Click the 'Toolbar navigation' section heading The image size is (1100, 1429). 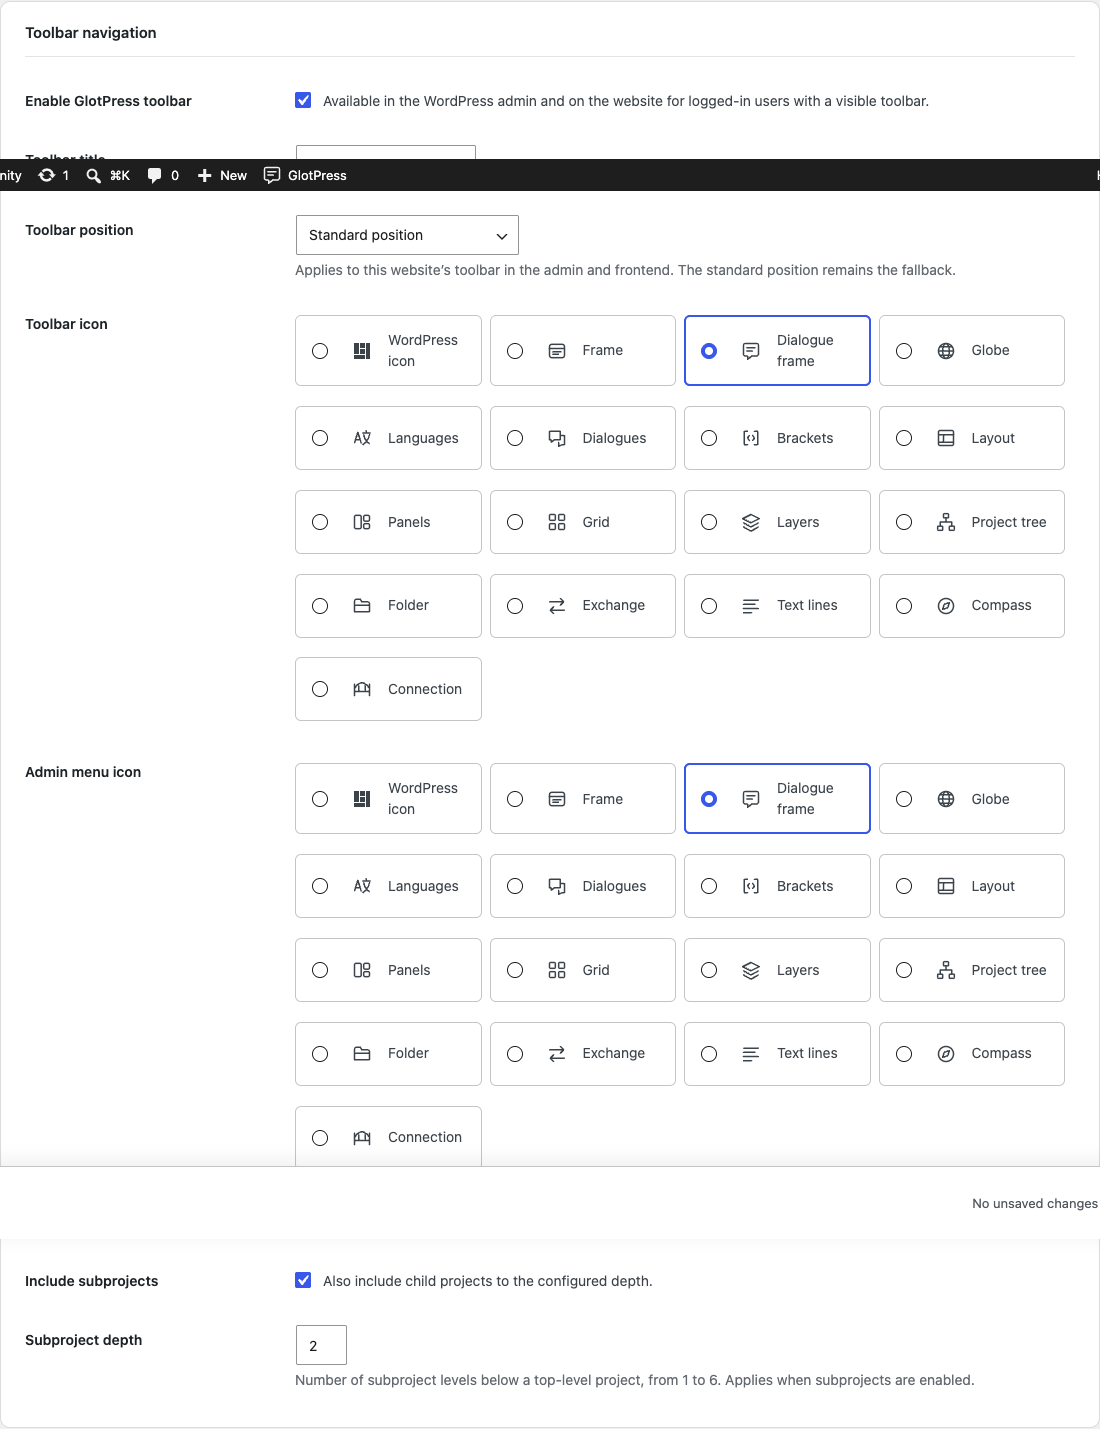pyautogui.click(x=91, y=33)
